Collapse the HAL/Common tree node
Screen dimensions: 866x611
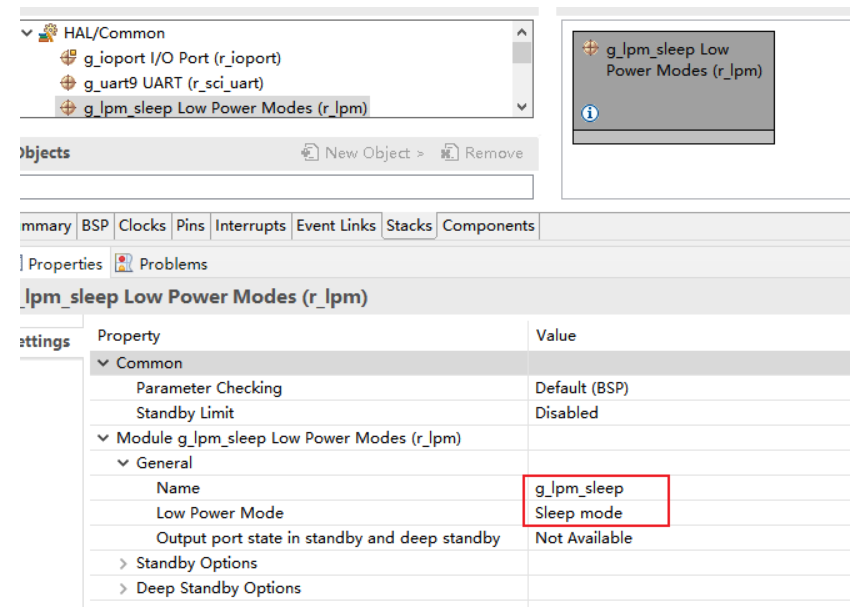pos(27,33)
